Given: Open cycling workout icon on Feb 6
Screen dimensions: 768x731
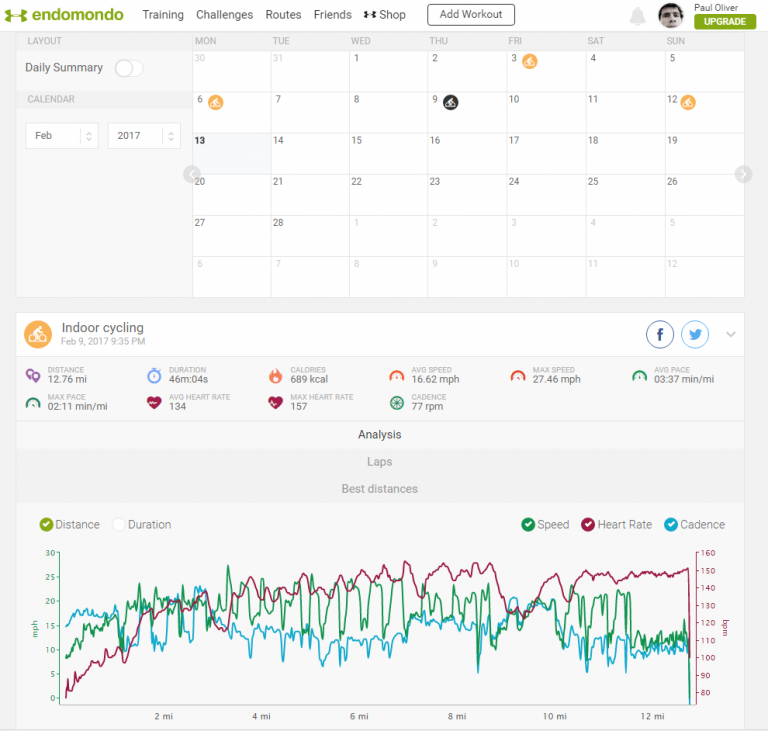Looking at the screenshot, I should coord(216,102).
